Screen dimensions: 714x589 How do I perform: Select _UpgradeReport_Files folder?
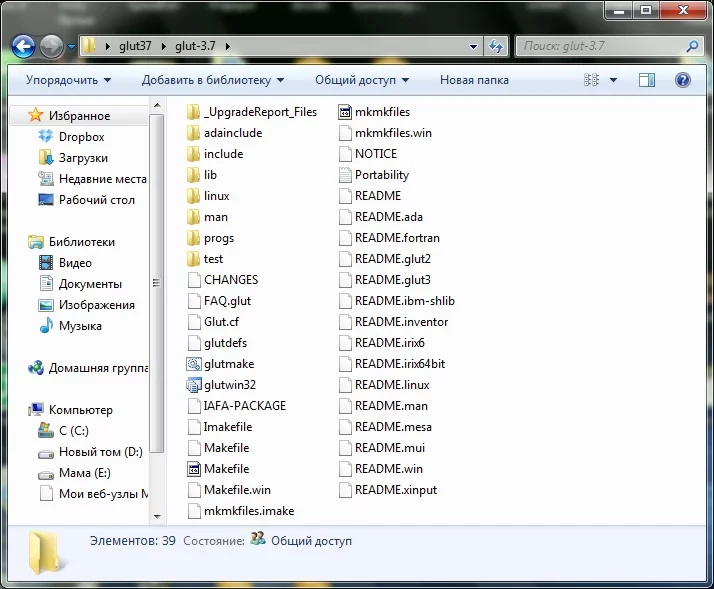tap(252, 112)
